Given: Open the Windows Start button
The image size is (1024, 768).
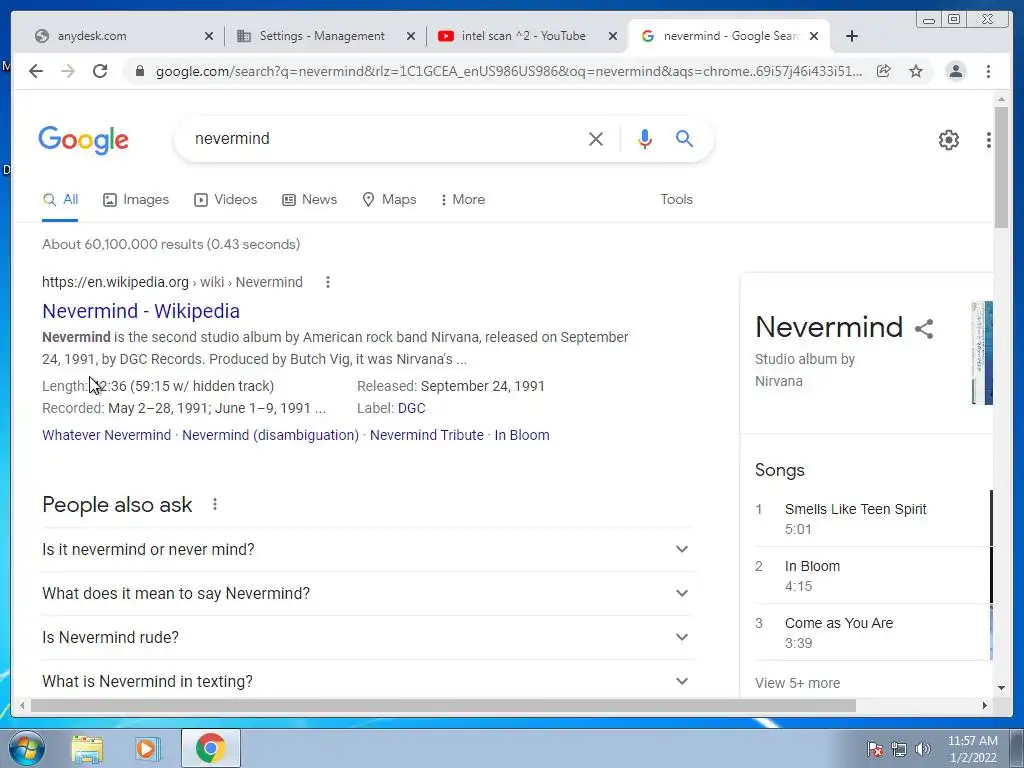Looking at the screenshot, I should [27, 748].
